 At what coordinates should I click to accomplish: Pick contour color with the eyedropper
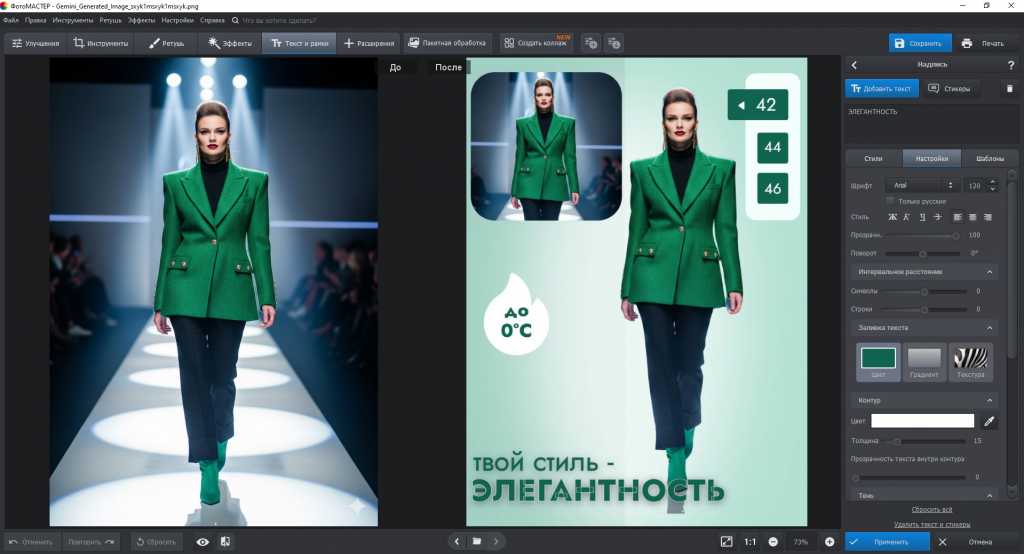point(989,421)
